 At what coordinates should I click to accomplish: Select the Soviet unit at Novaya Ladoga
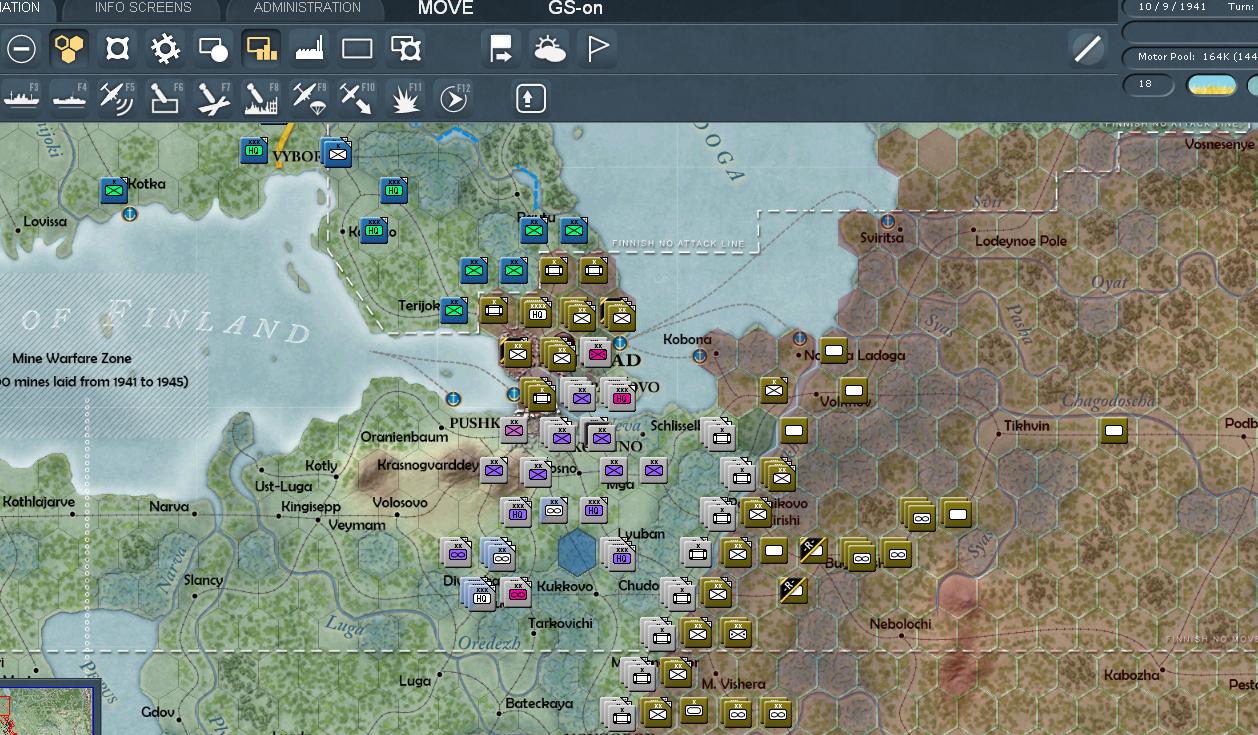coord(833,351)
